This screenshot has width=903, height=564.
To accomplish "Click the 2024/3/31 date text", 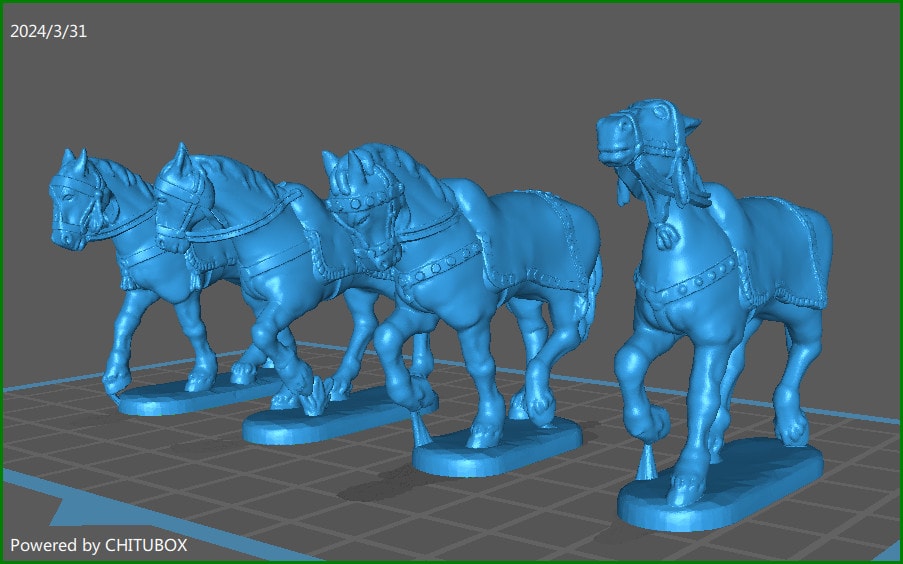I will 48,31.
